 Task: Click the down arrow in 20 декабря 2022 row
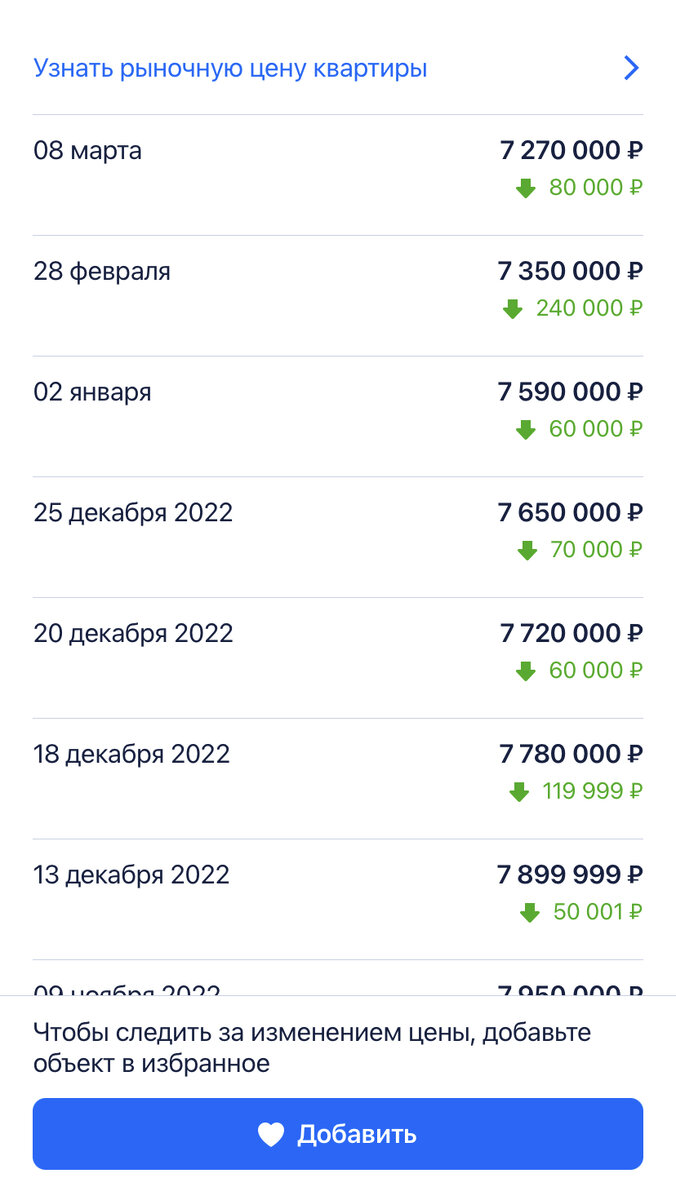[x=526, y=671]
